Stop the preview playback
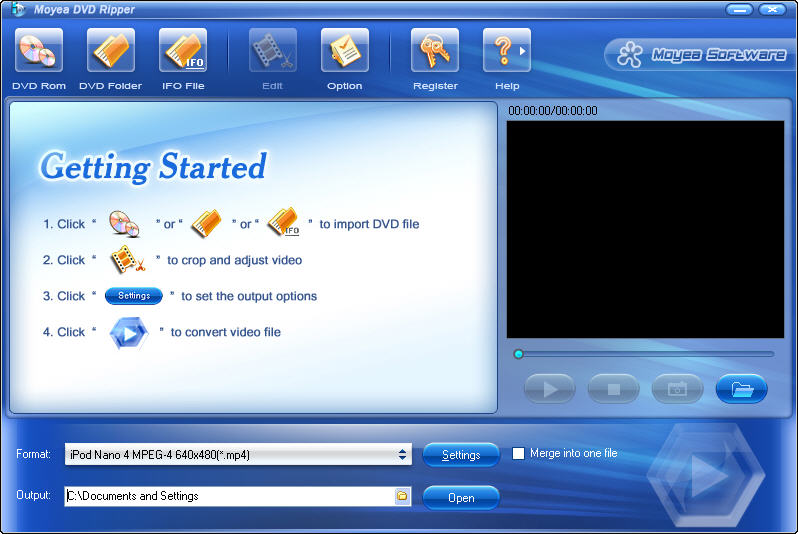This screenshot has width=798, height=534. pyautogui.click(x=613, y=389)
